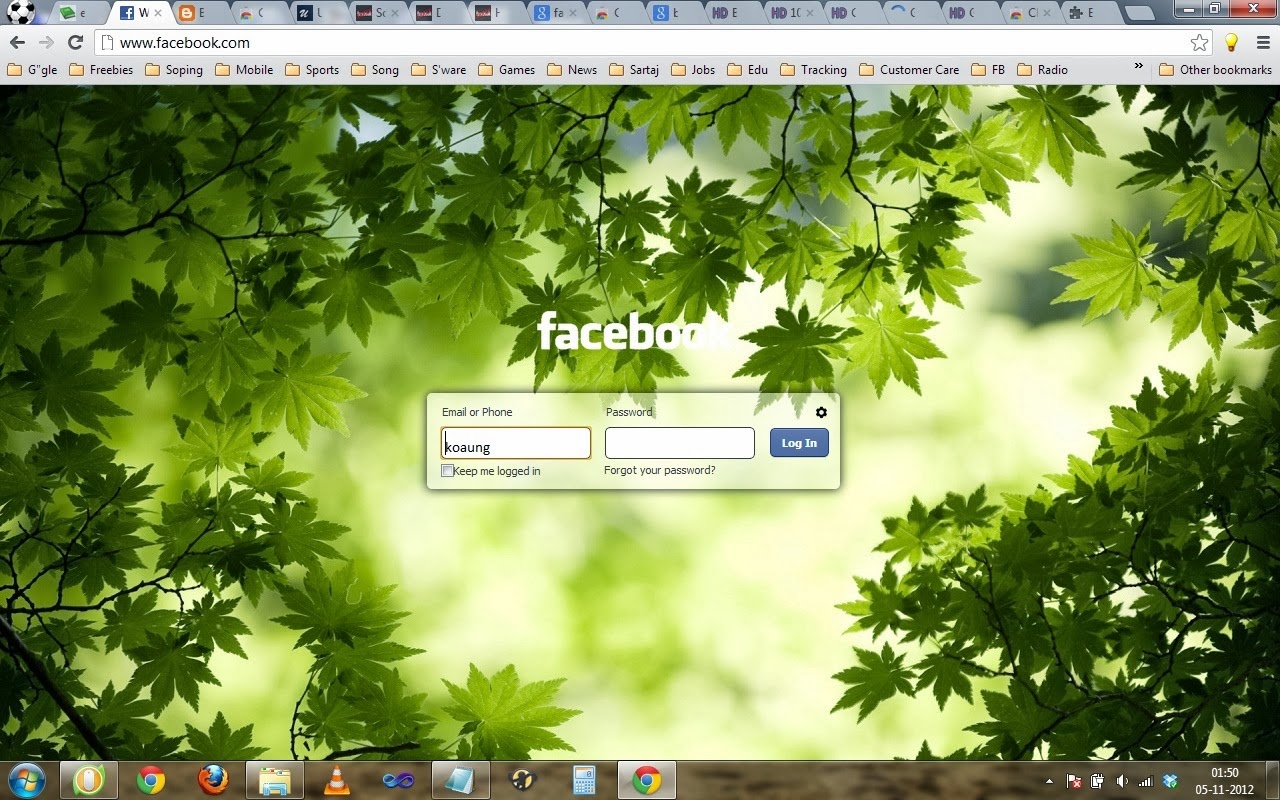Open the G"gle bookmark folder
1280x800 pixels.
point(32,70)
